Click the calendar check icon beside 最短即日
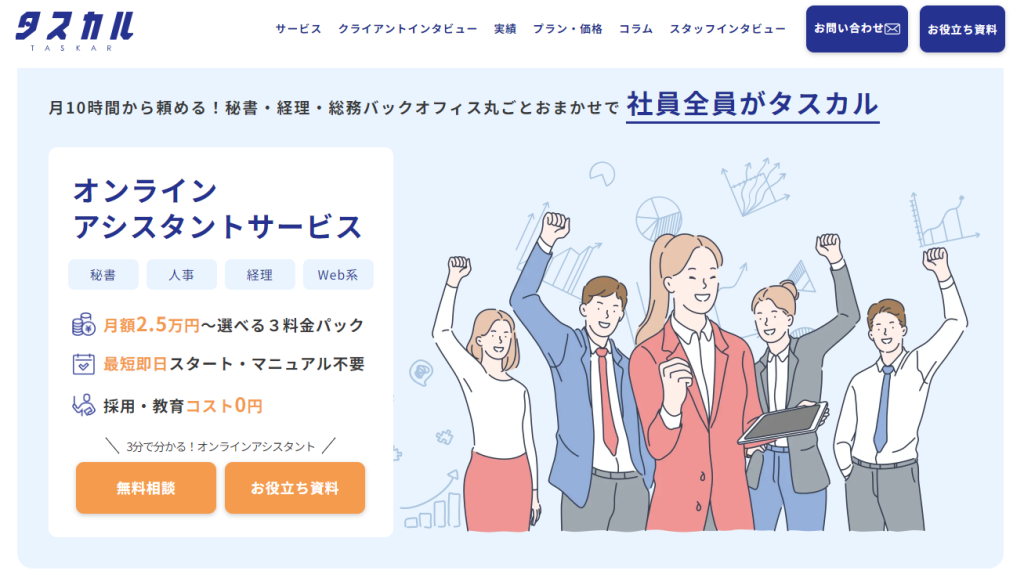 tap(84, 364)
